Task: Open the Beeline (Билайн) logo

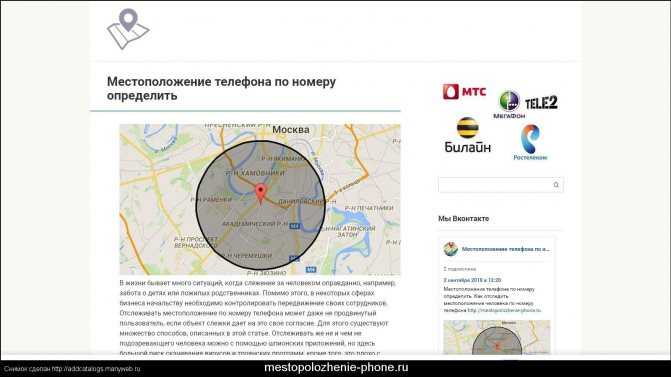Action: pos(467,135)
